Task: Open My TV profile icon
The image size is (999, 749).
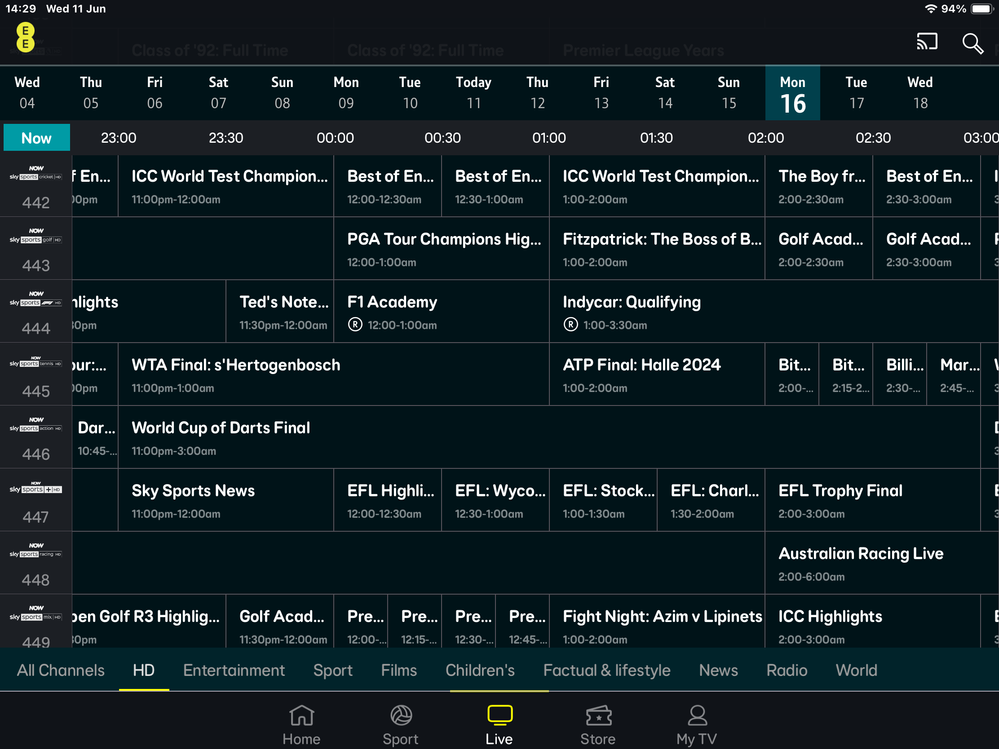Action: tap(697, 725)
